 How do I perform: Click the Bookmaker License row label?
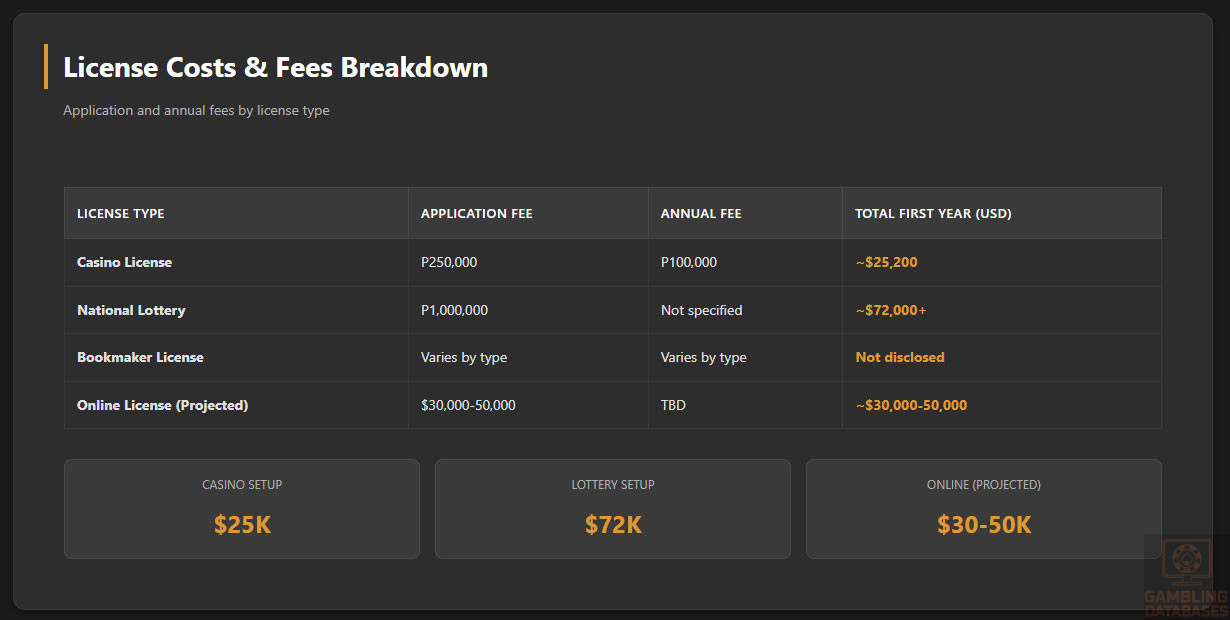(x=140, y=357)
